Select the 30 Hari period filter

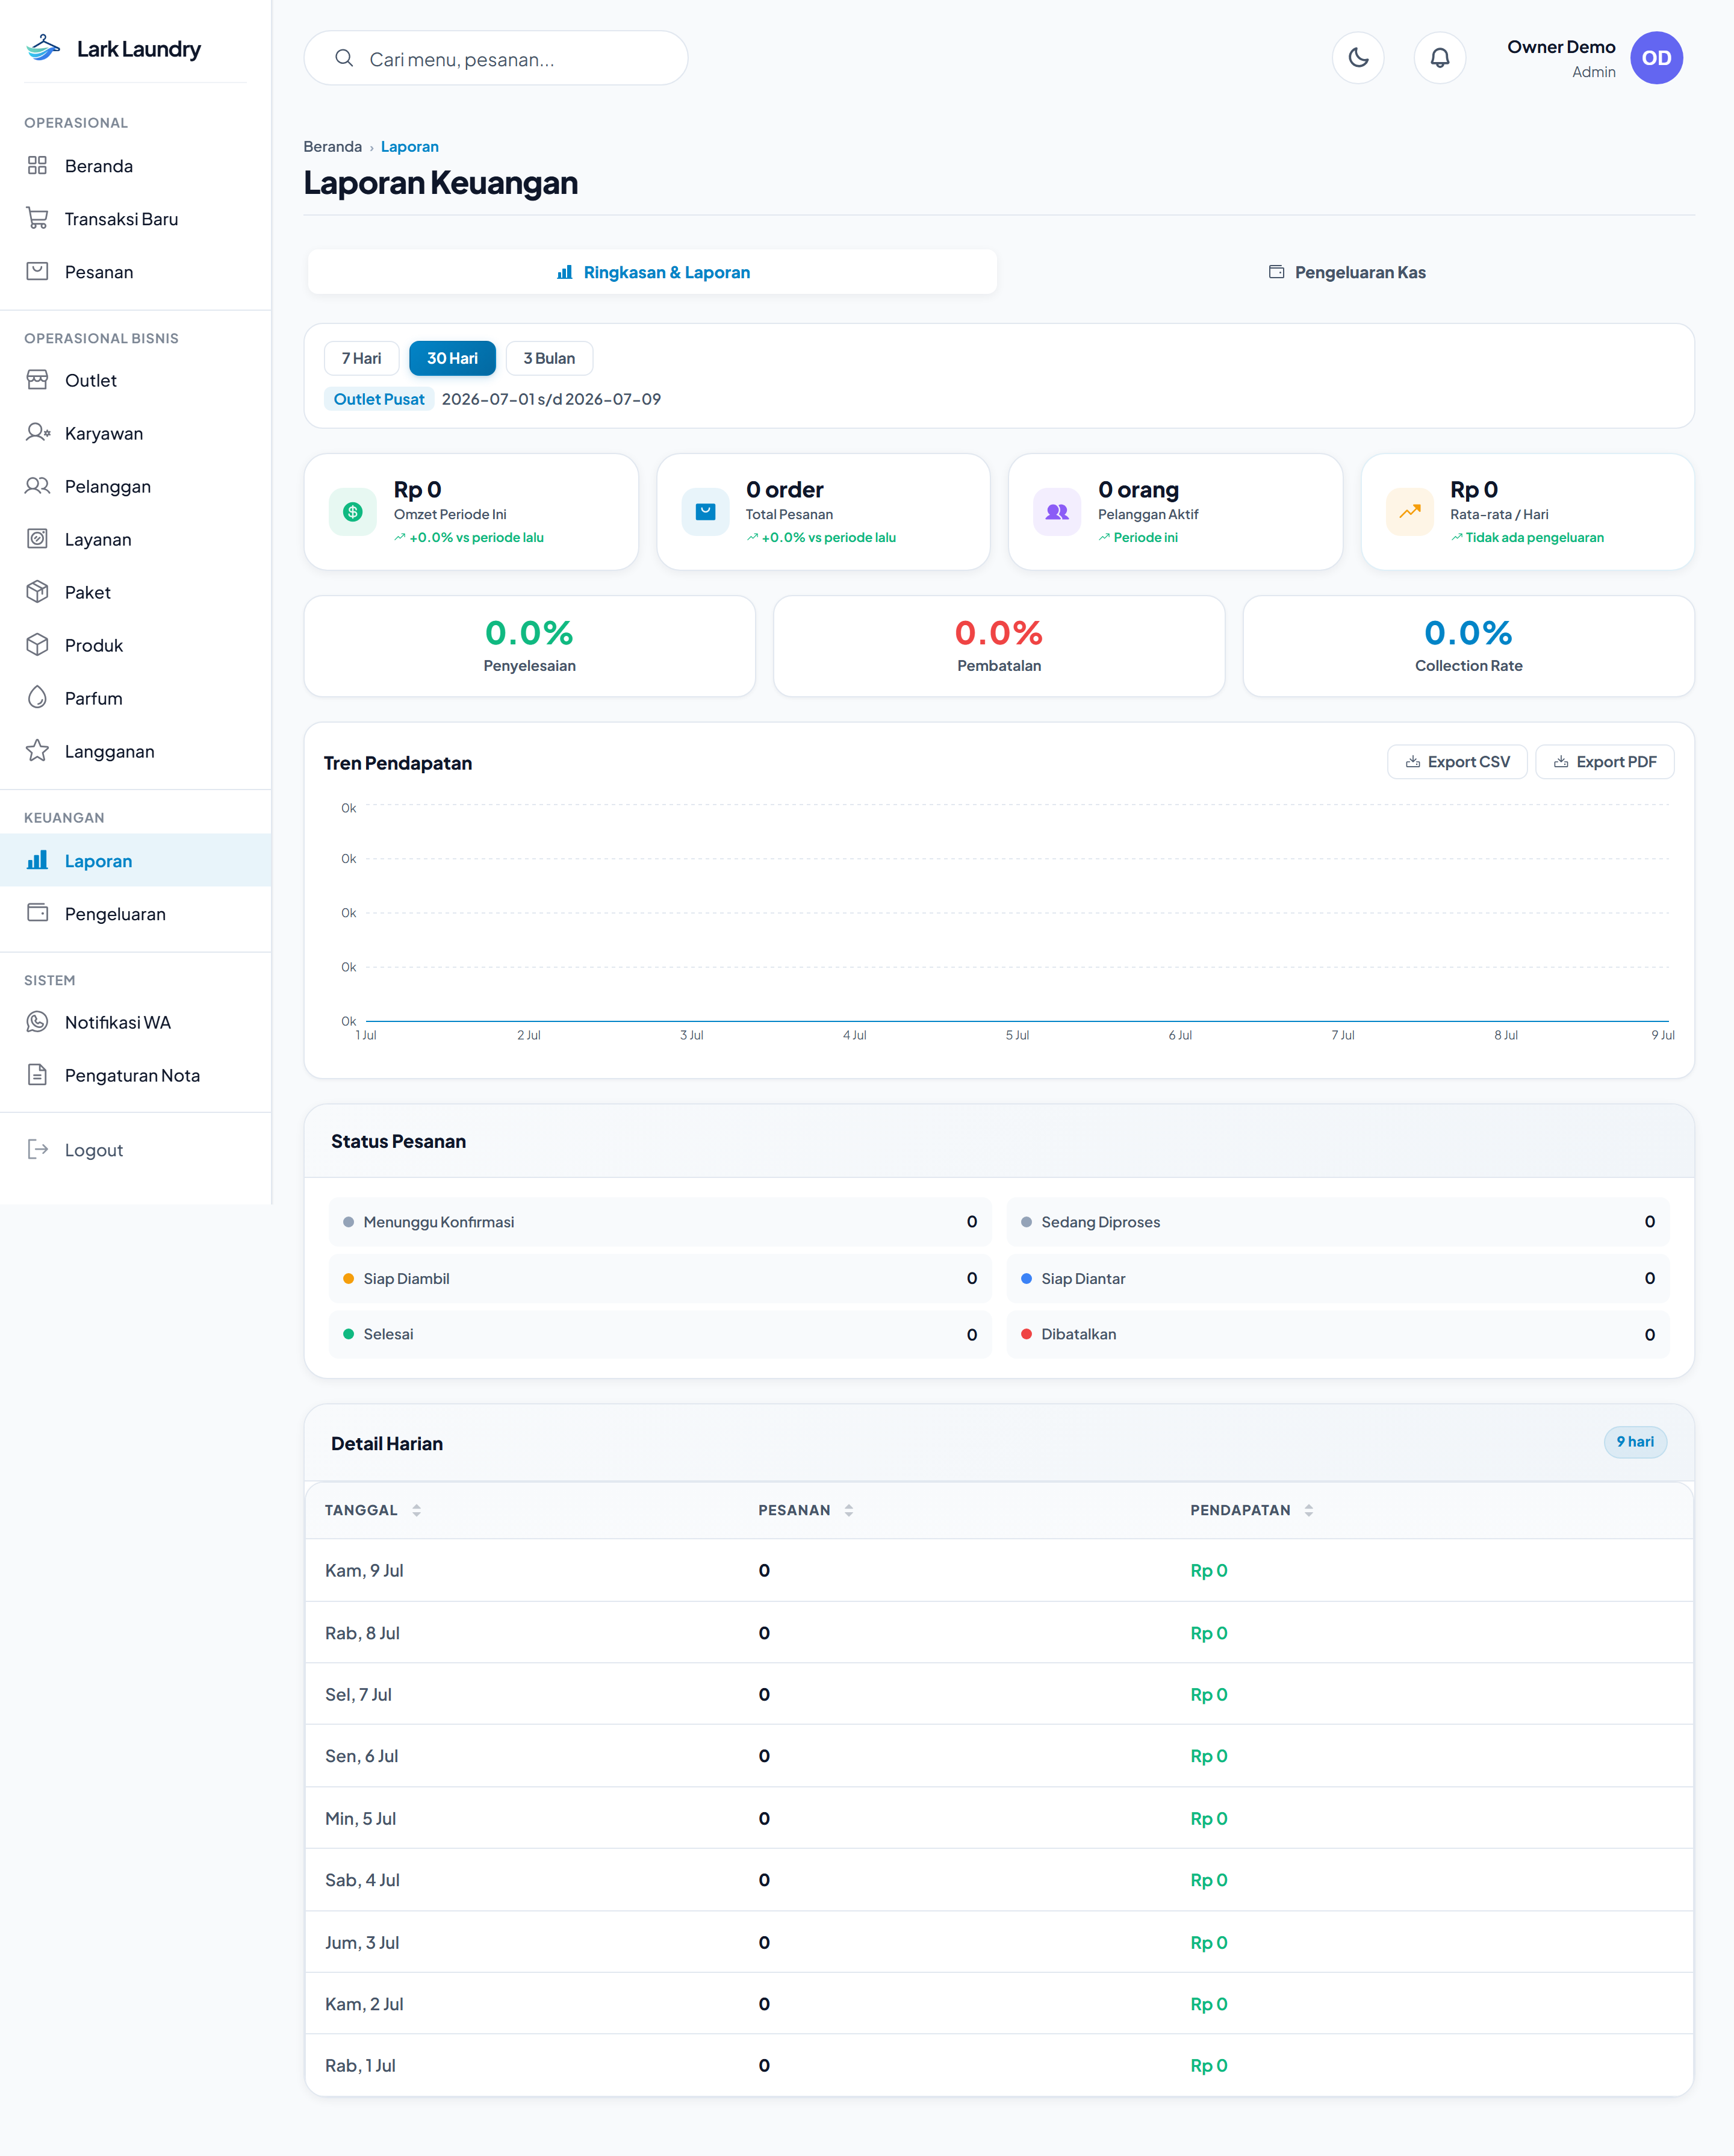click(452, 358)
